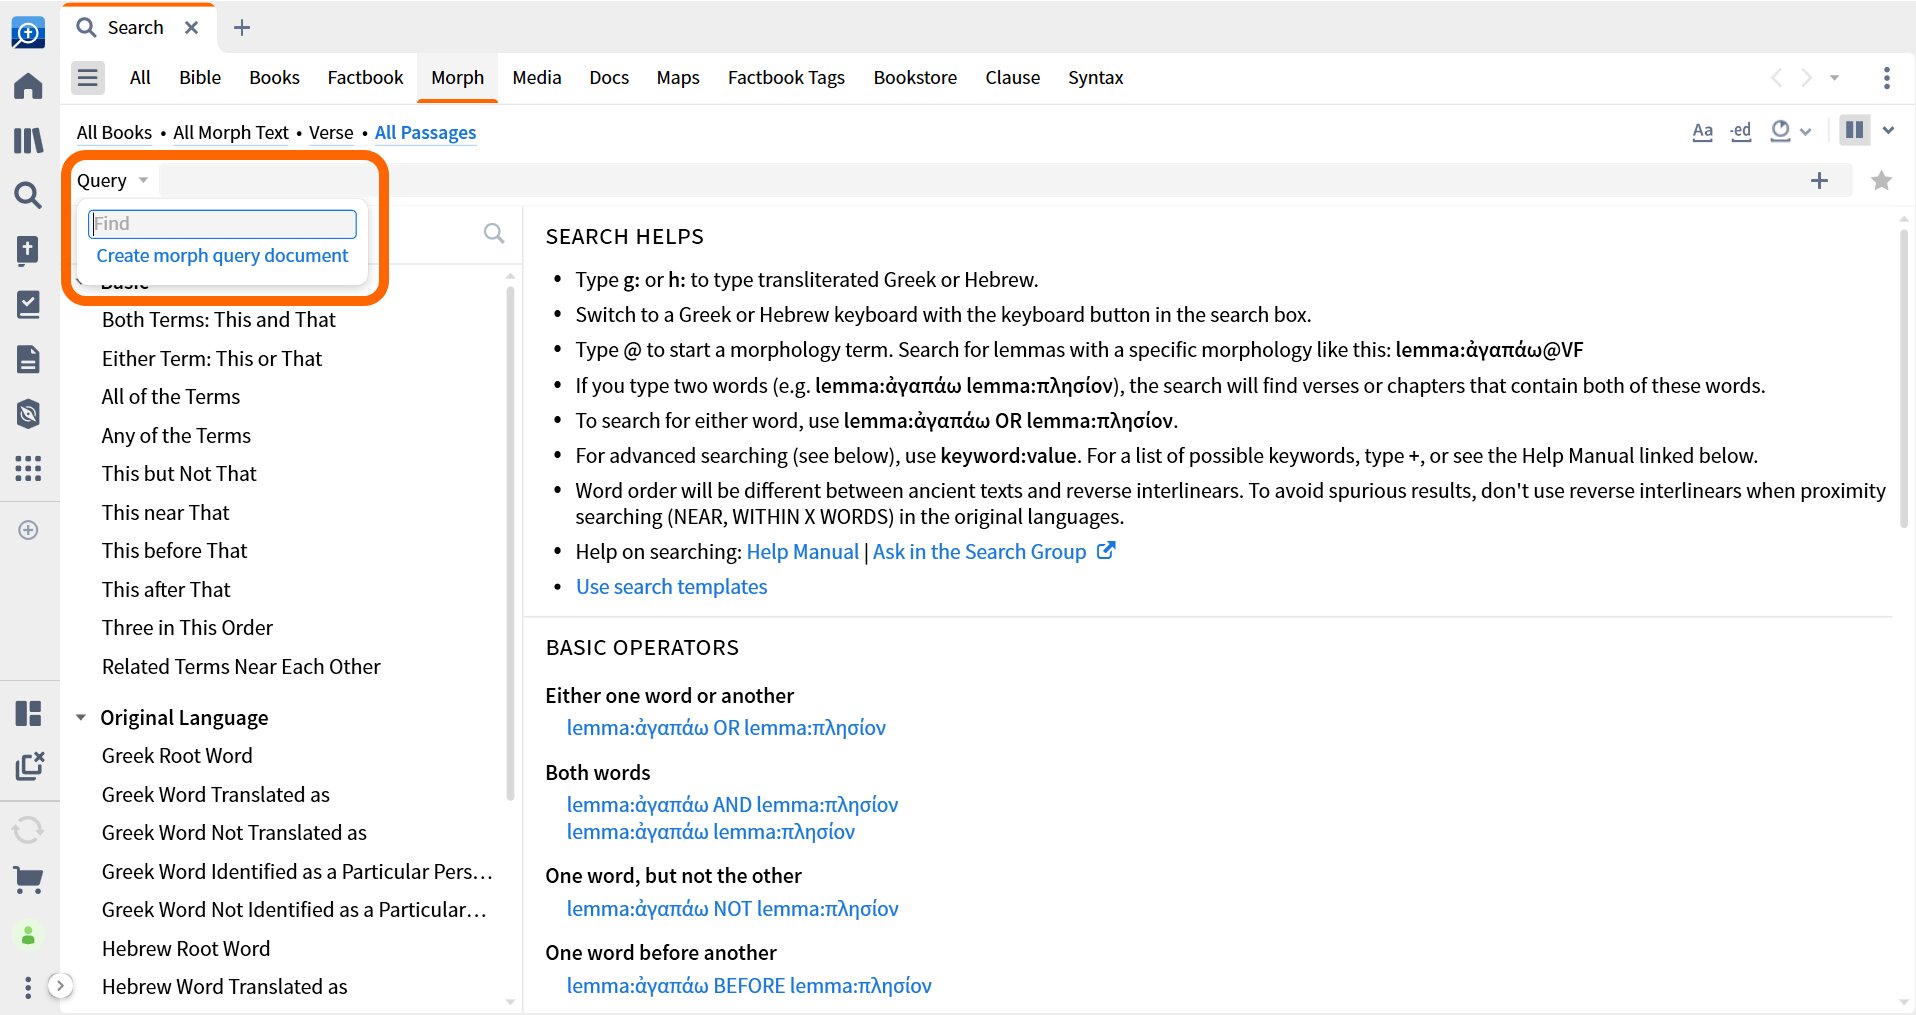Click the favorite star icon
This screenshot has width=1916, height=1015.
point(1881,181)
